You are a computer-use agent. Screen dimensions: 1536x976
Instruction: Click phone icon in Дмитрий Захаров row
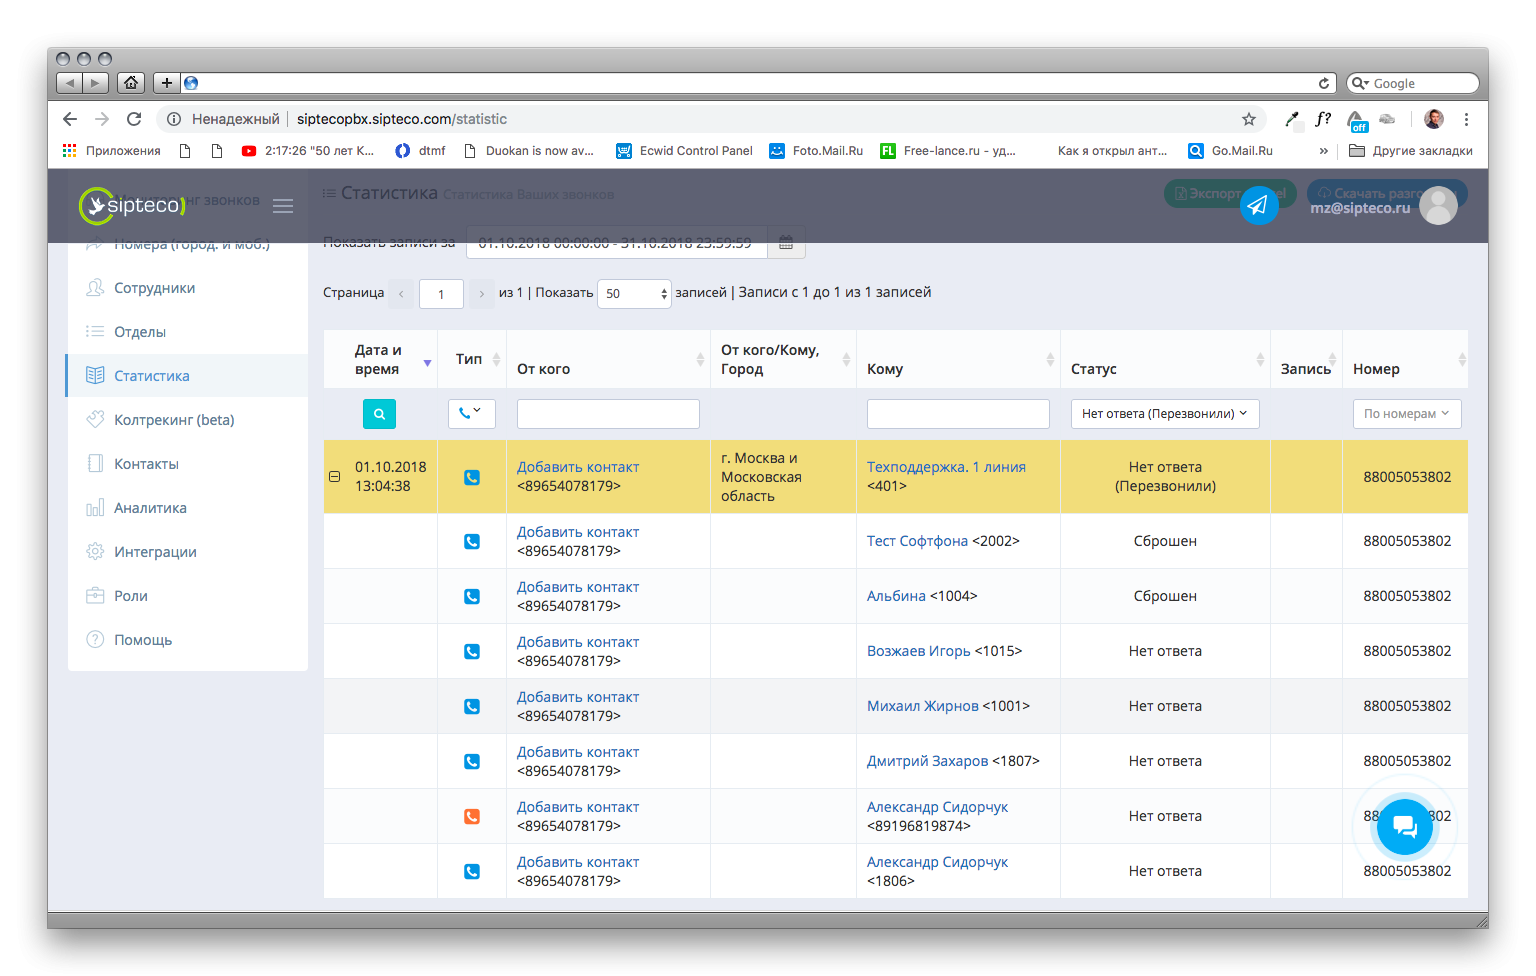[472, 761]
